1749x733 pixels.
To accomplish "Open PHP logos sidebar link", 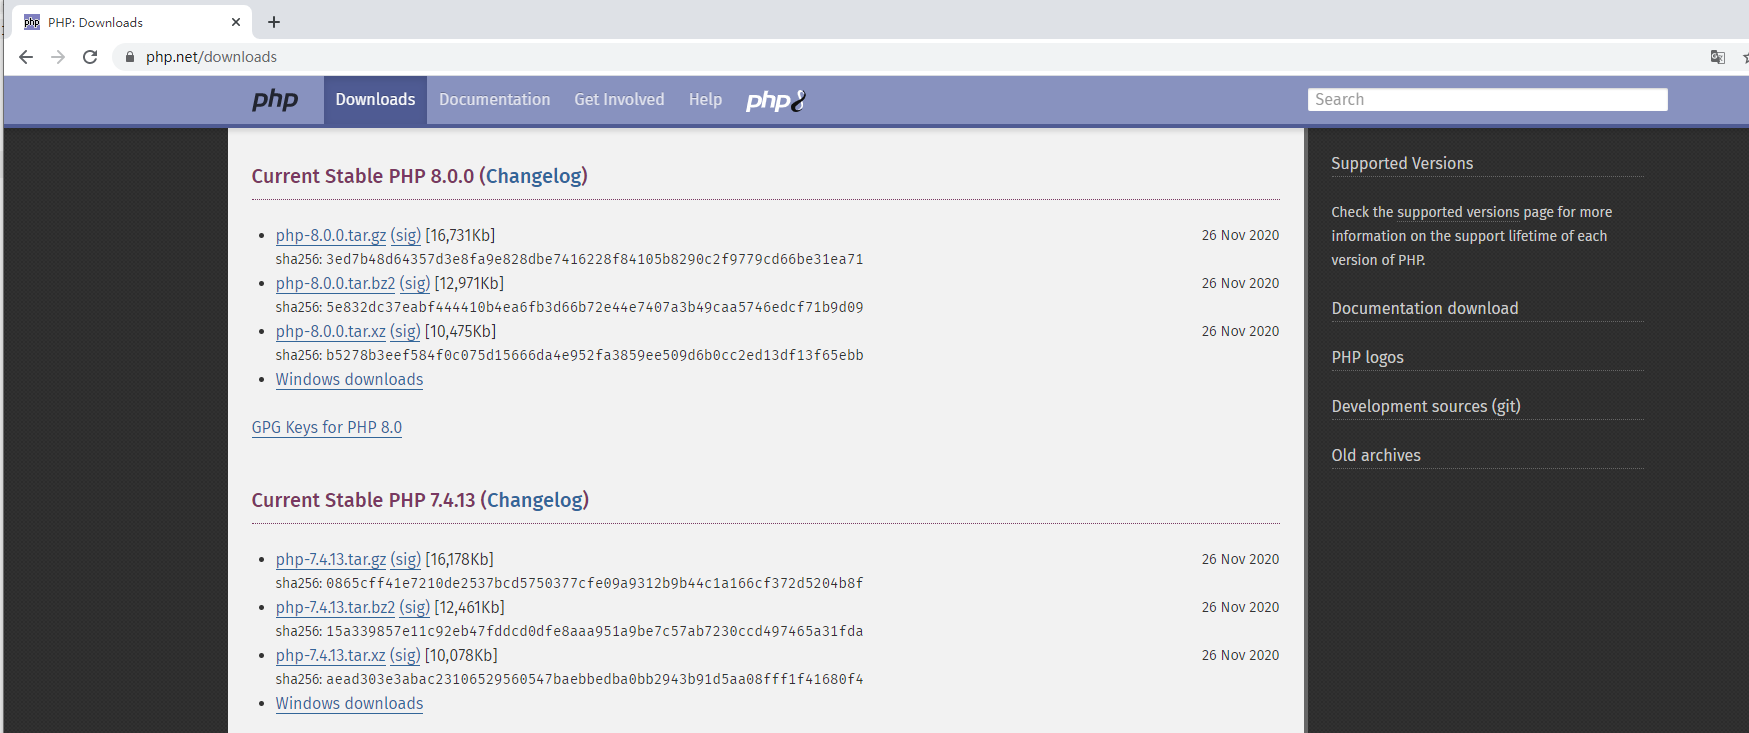I will tap(1367, 357).
